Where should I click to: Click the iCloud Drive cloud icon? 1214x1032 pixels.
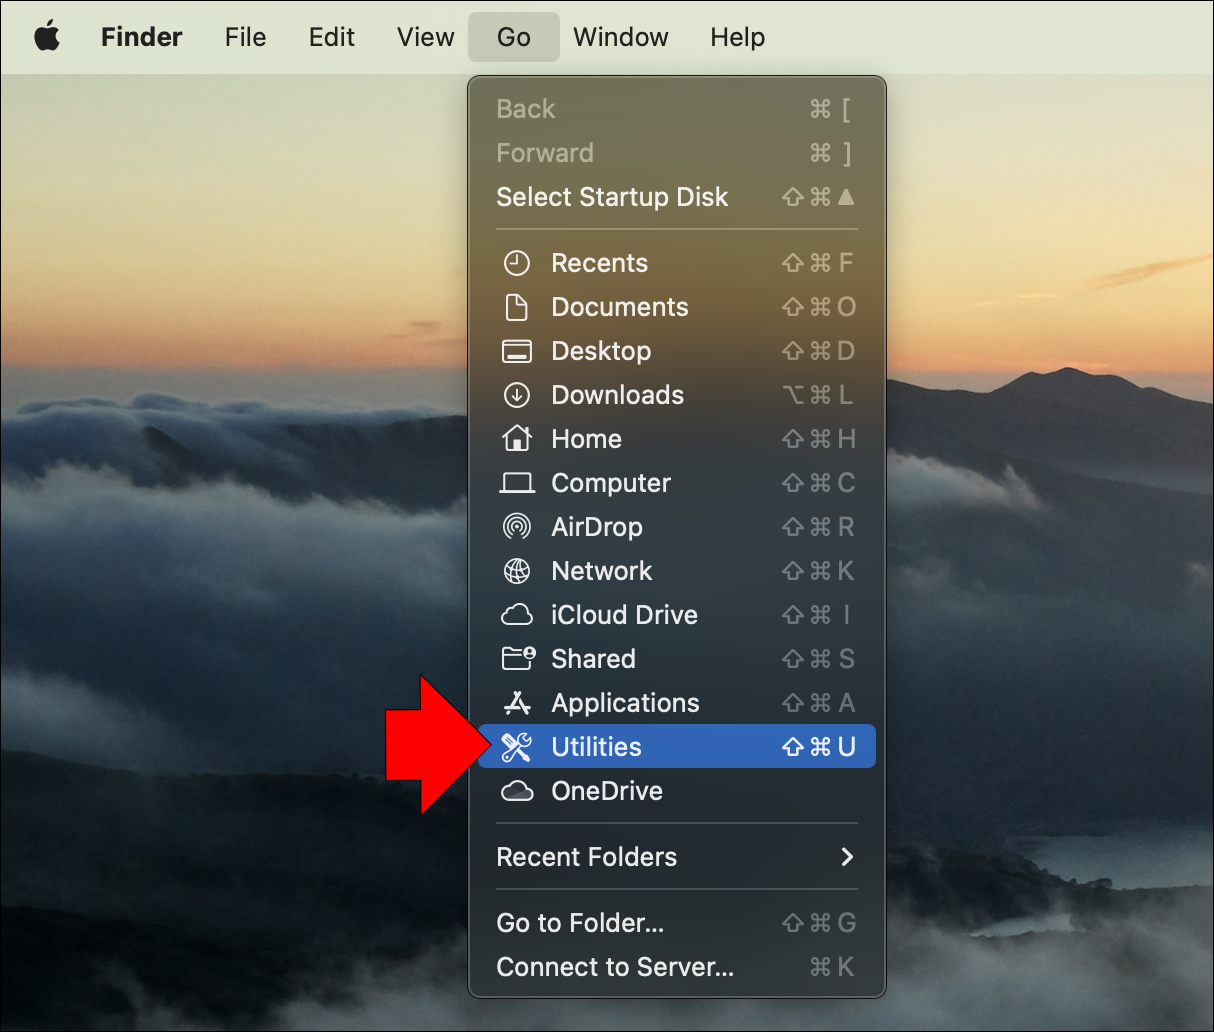point(516,615)
